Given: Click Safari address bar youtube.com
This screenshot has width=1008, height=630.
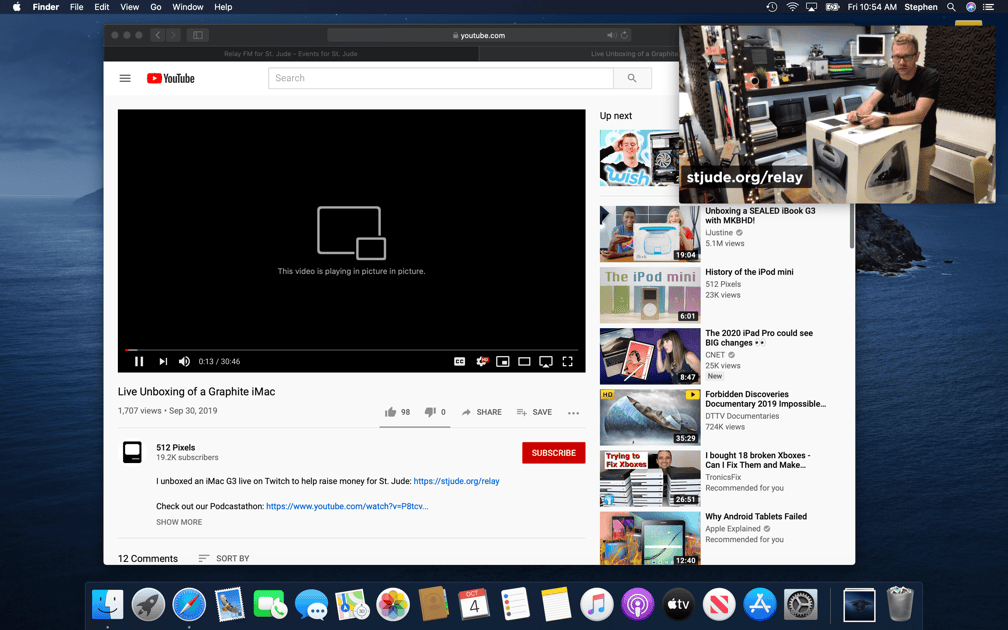Looking at the screenshot, I should (x=479, y=35).
